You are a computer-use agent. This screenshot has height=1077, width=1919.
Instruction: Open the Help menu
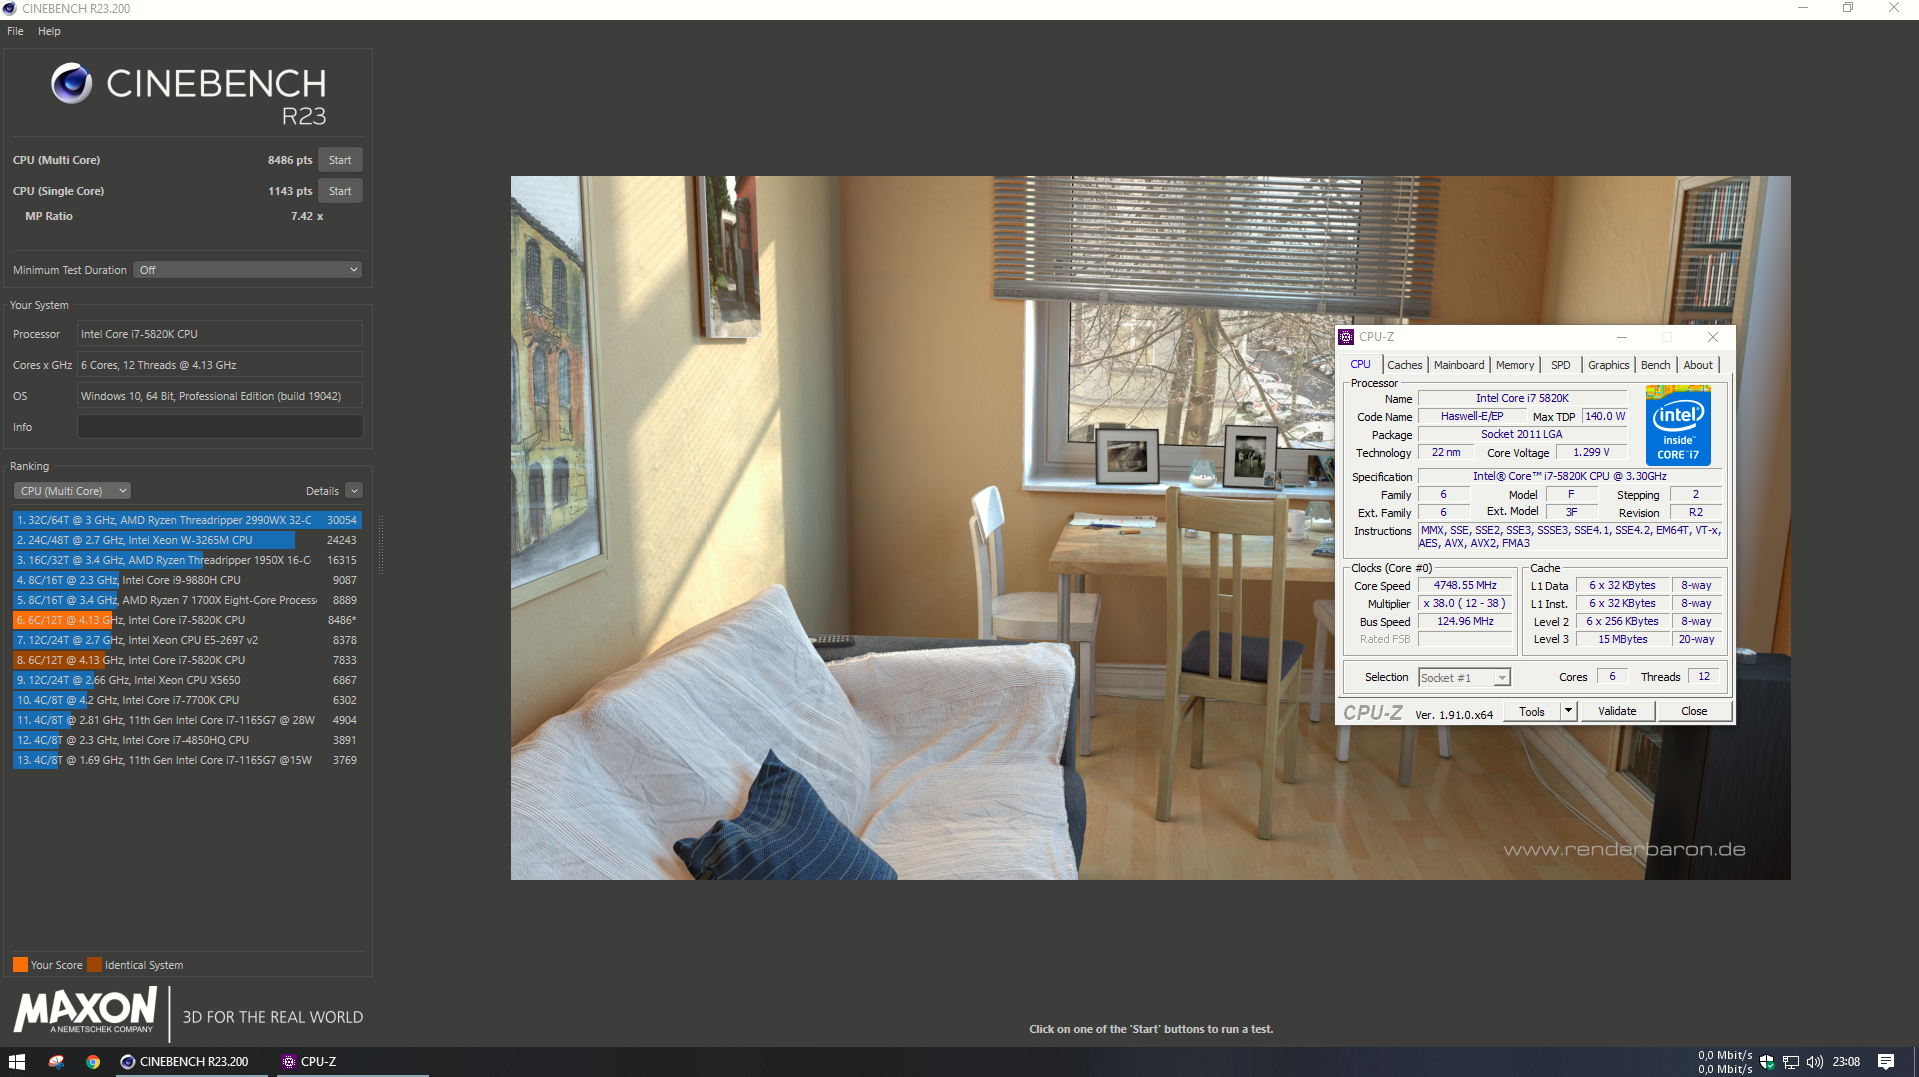pyautogui.click(x=49, y=31)
